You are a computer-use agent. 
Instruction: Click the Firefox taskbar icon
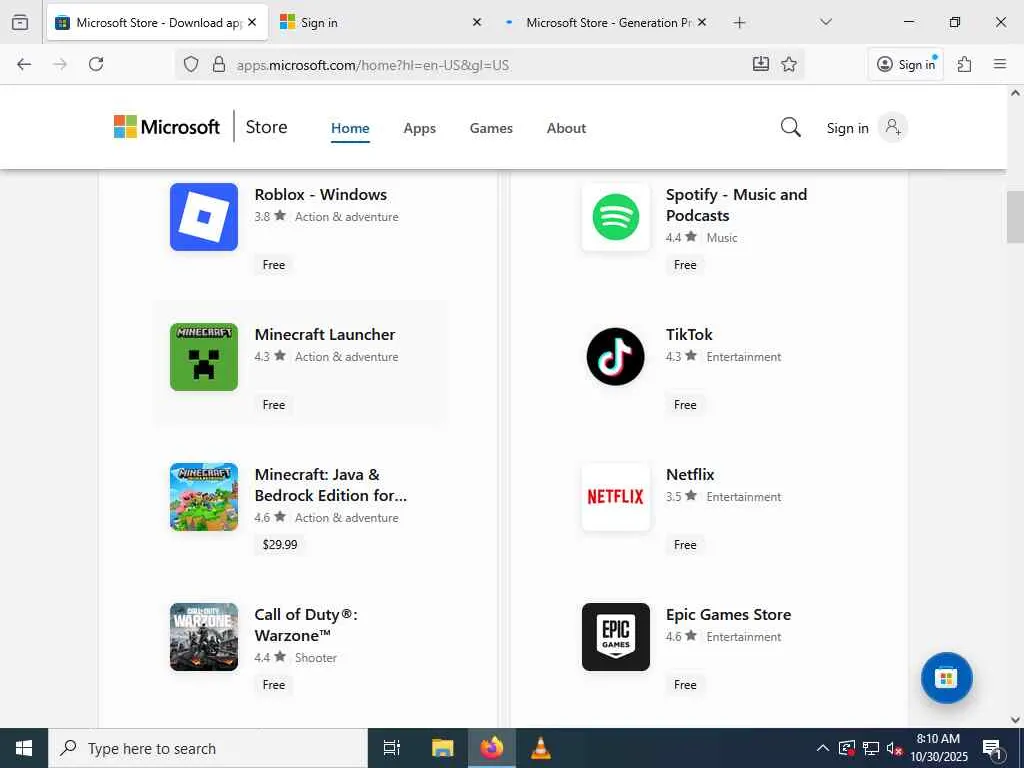pos(492,748)
